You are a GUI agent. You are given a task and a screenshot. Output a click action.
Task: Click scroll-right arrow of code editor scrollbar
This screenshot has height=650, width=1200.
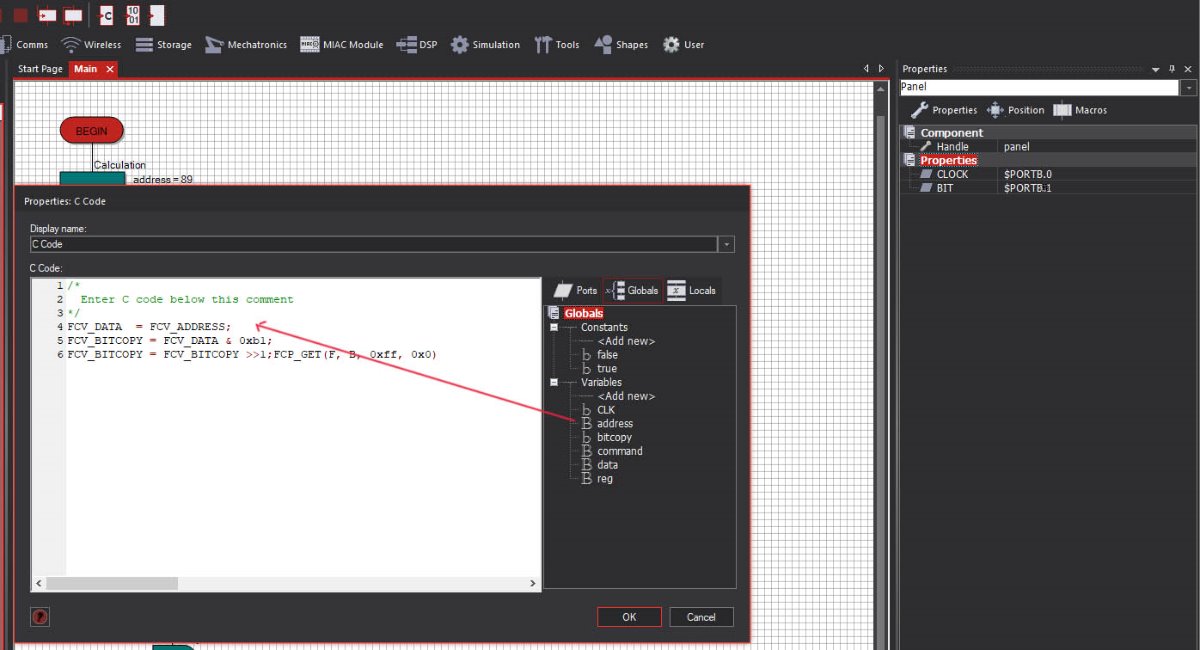pos(532,583)
